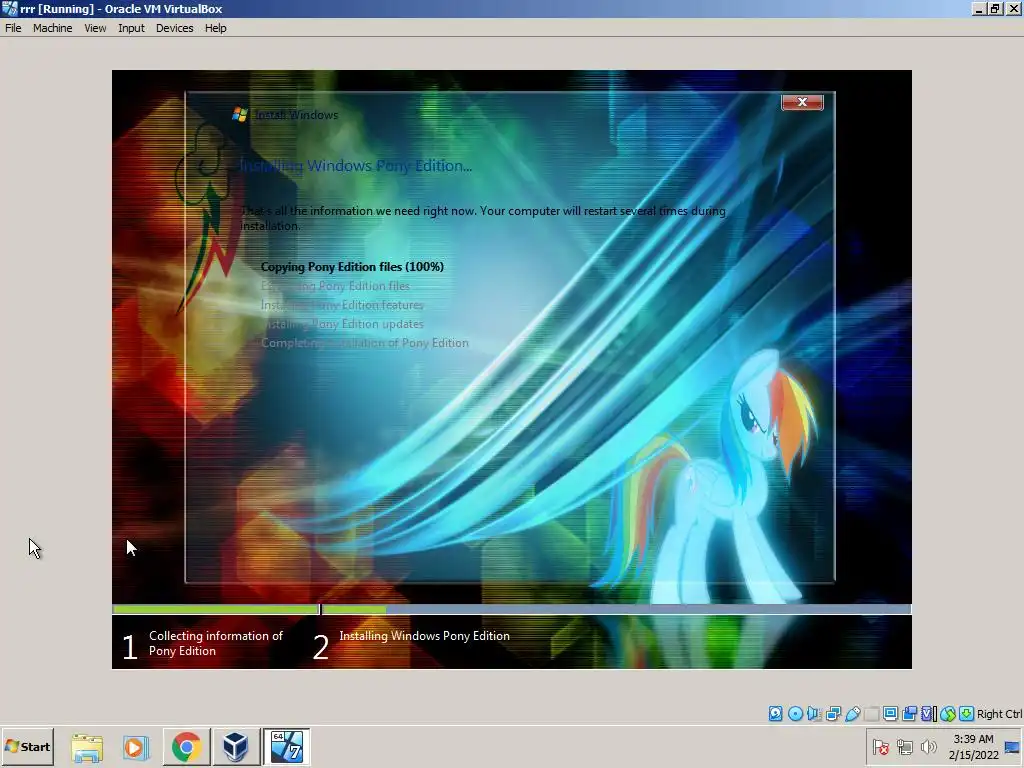Viewport: 1024px width, 768px height.
Task: Click the Right Ctrl host key label
Action: point(1000,714)
